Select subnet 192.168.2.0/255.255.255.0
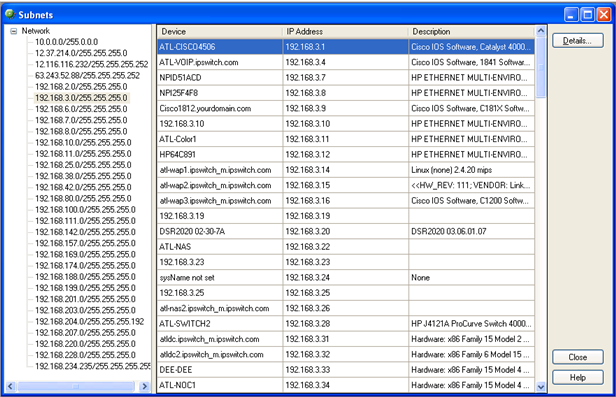 [x=81, y=86]
